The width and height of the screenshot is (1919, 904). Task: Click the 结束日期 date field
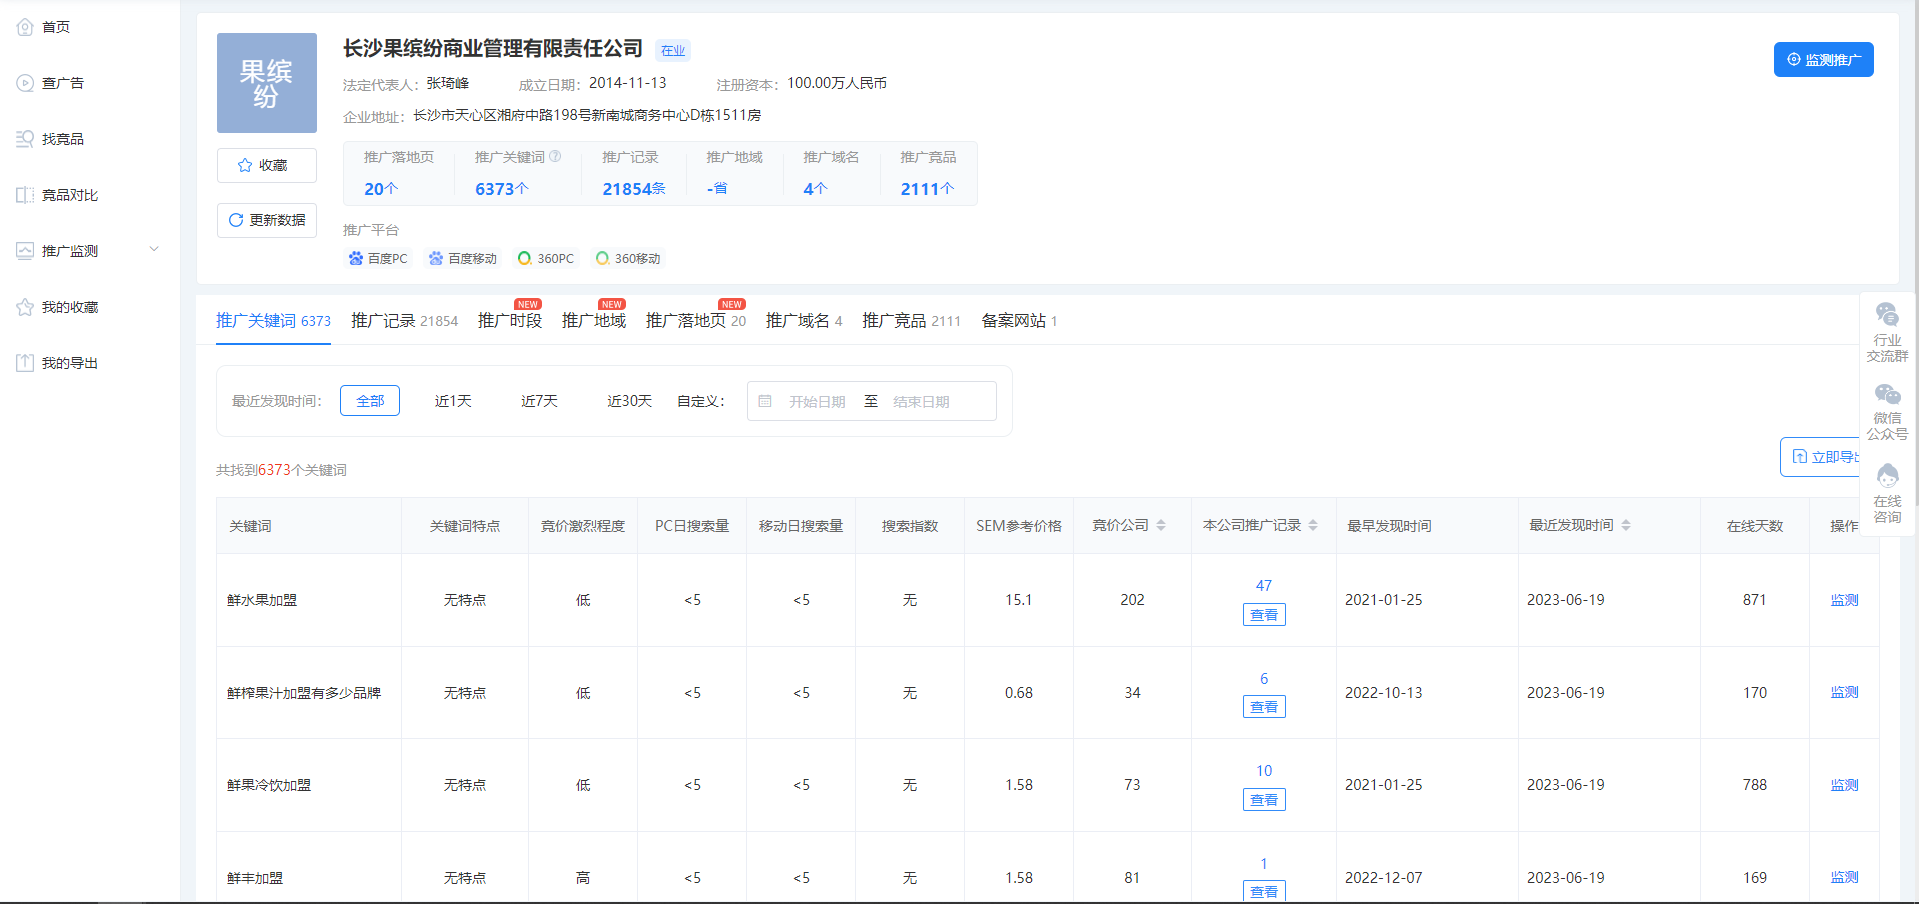click(x=921, y=401)
